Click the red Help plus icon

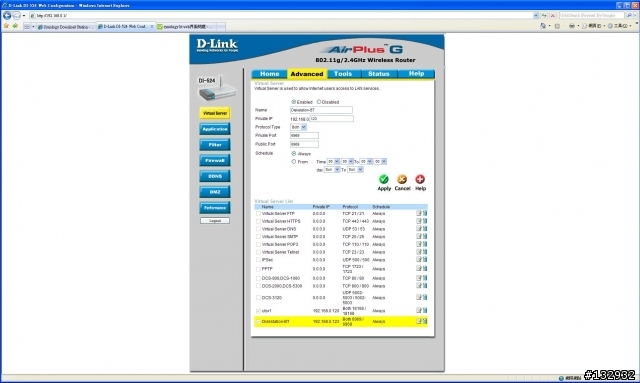(x=420, y=179)
